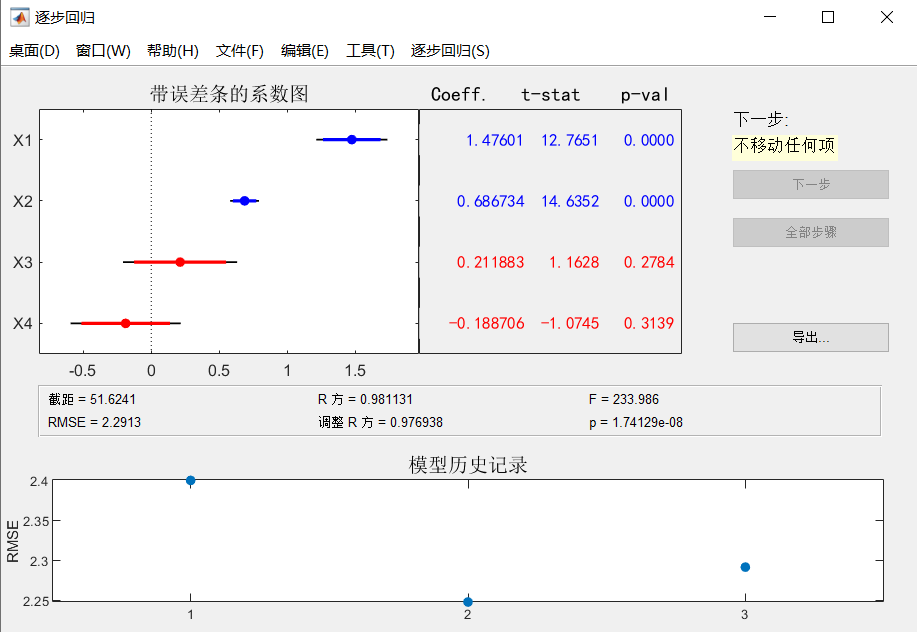This screenshot has width=917, height=632.
Task: Open the 帮助(H) menu
Action: coord(172,51)
